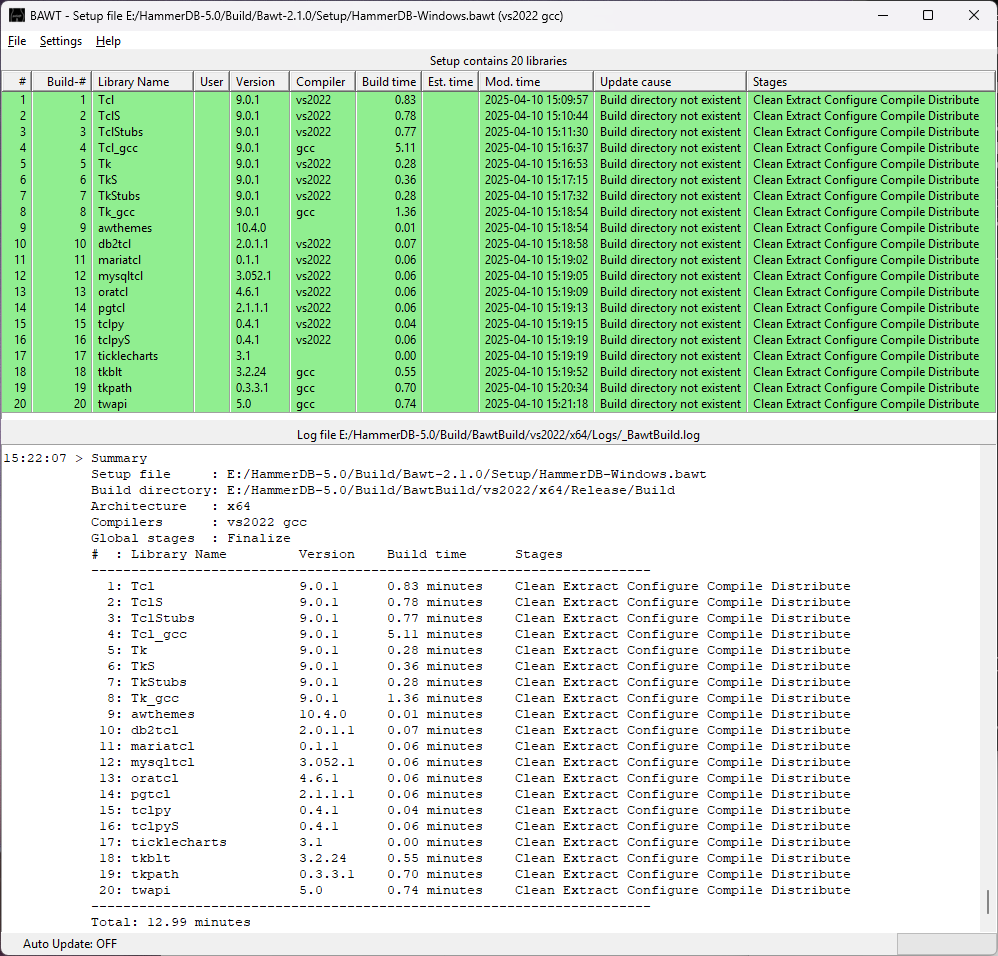
Task: Click the User column header
Action: pos(211,81)
